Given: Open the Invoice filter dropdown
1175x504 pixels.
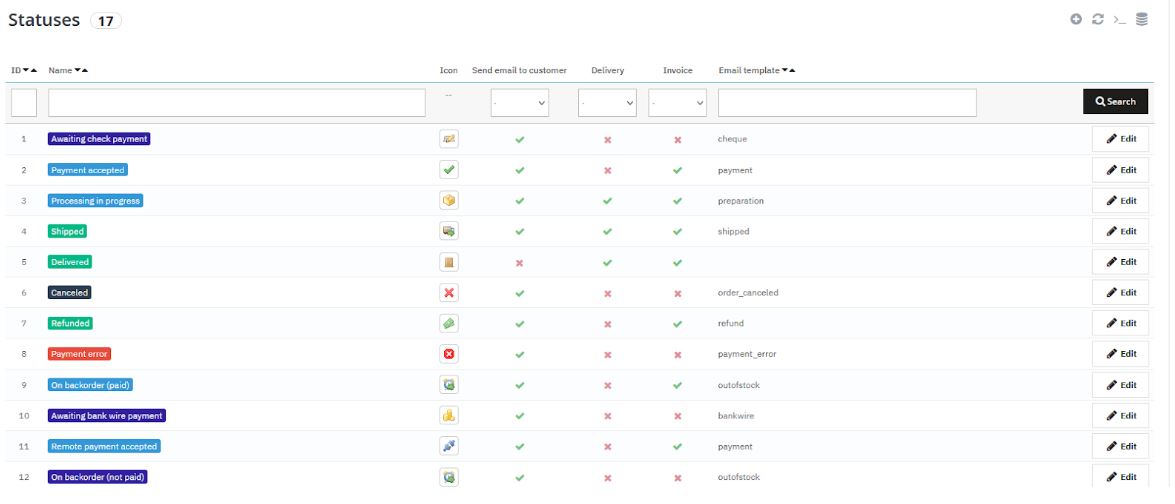Looking at the screenshot, I should pos(677,102).
